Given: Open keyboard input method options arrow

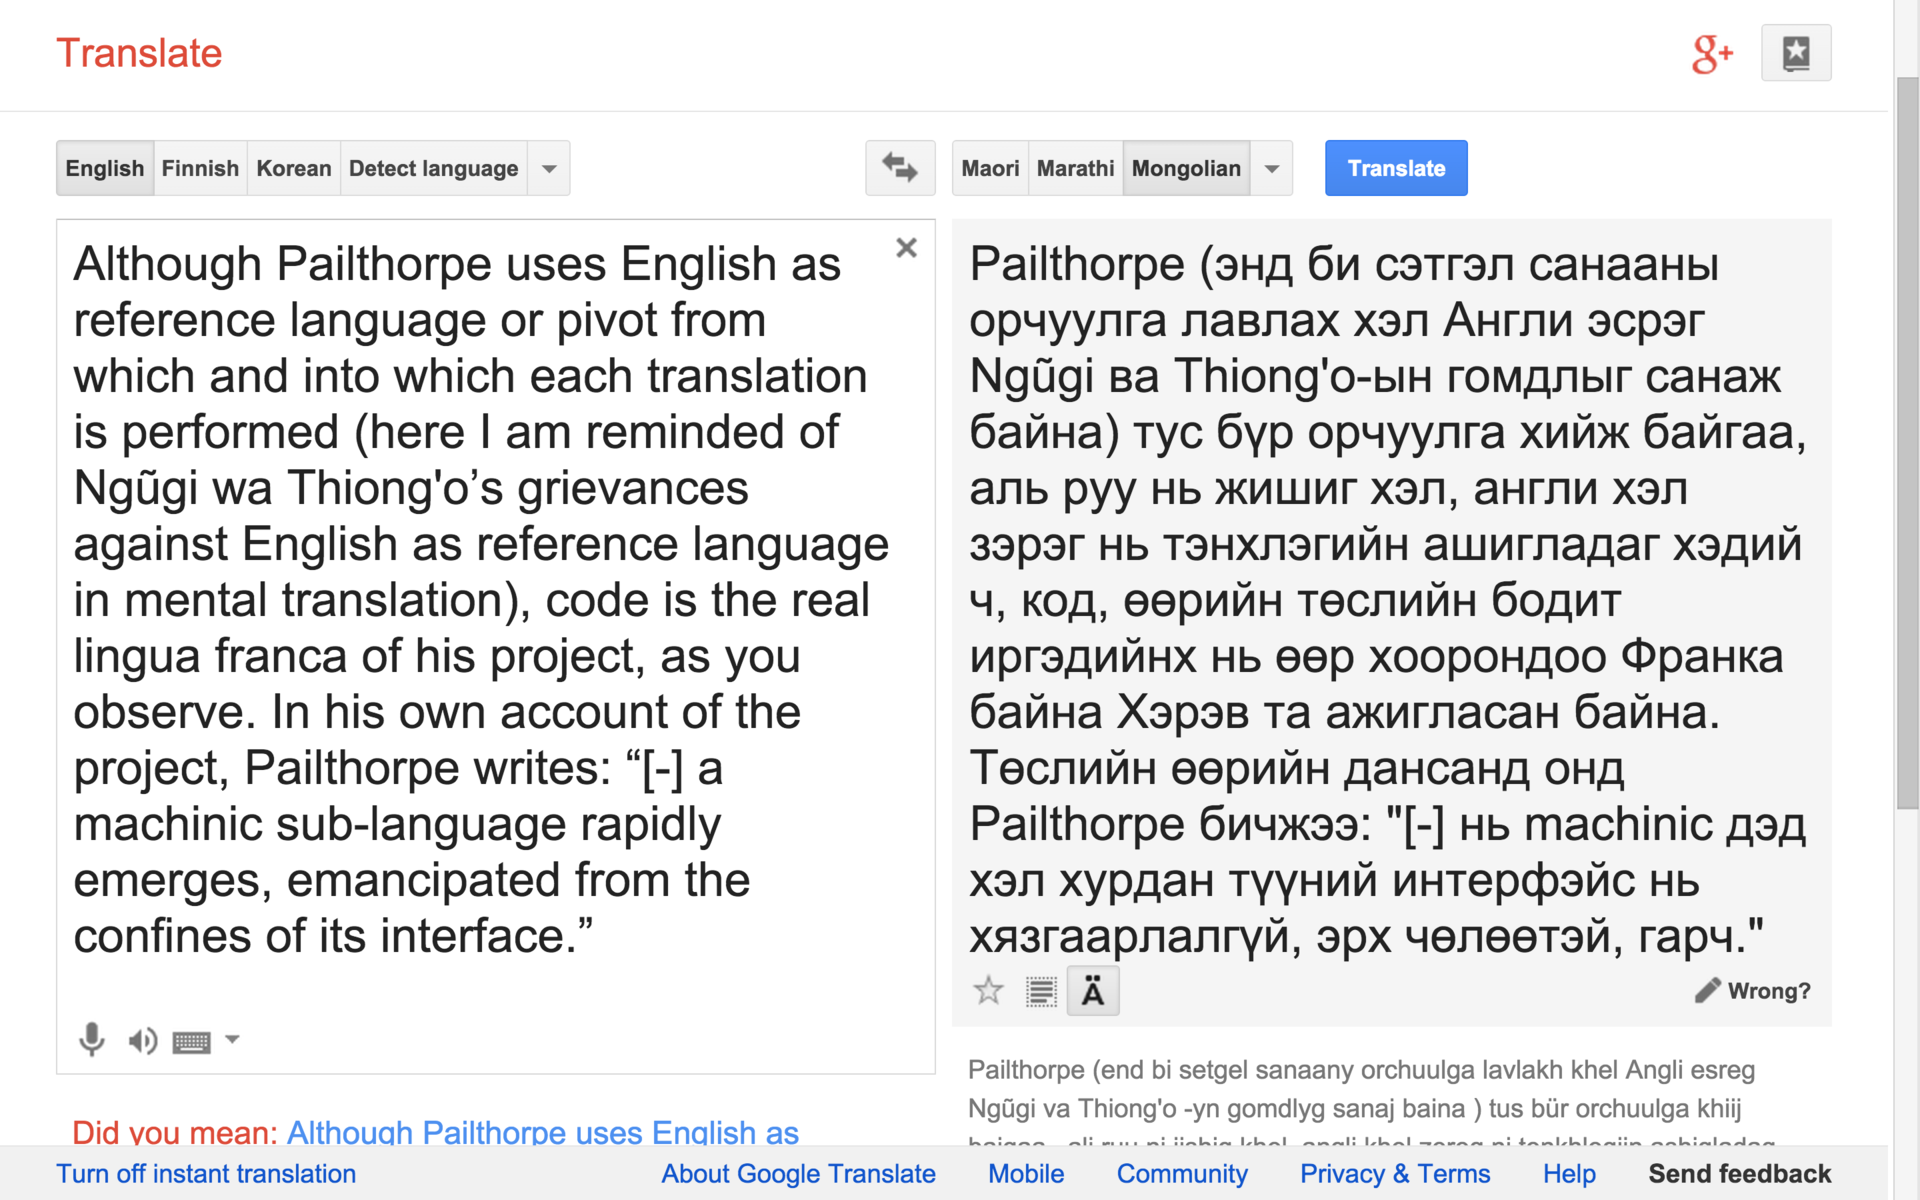Looking at the screenshot, I should click(232, 1040).
